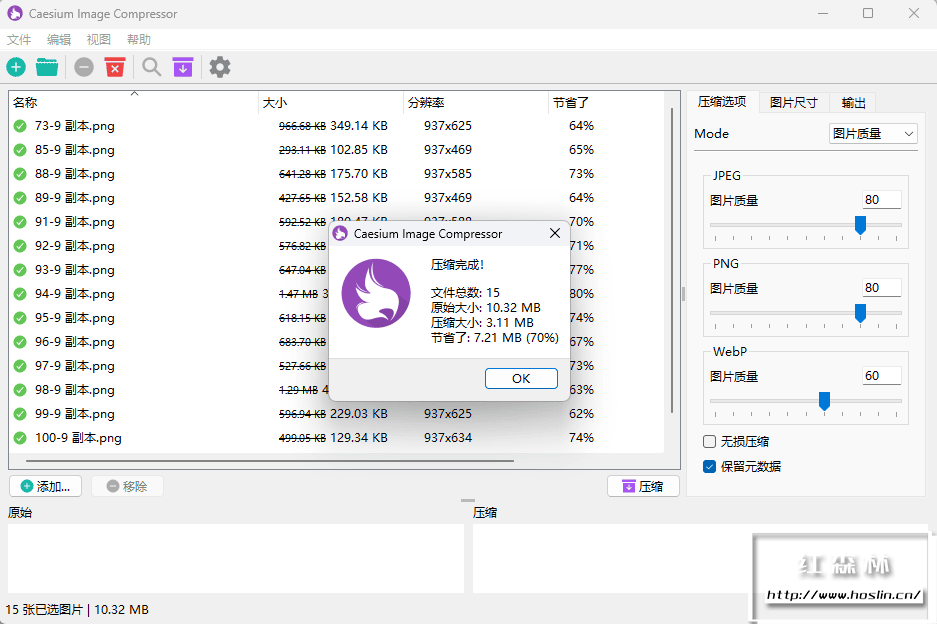The width and height of the screenshot is (937, 624).
Task: Click the 129.34 KB size cell
Action: click(x=359, y=438)
